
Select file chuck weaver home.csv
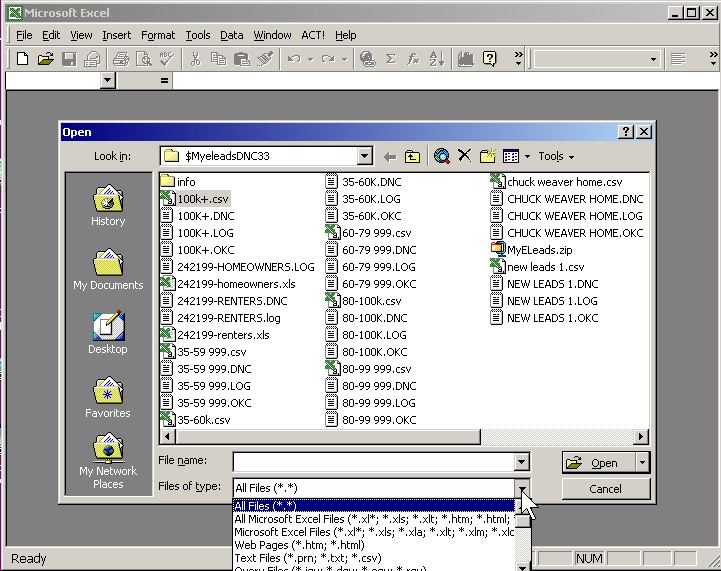556,182
